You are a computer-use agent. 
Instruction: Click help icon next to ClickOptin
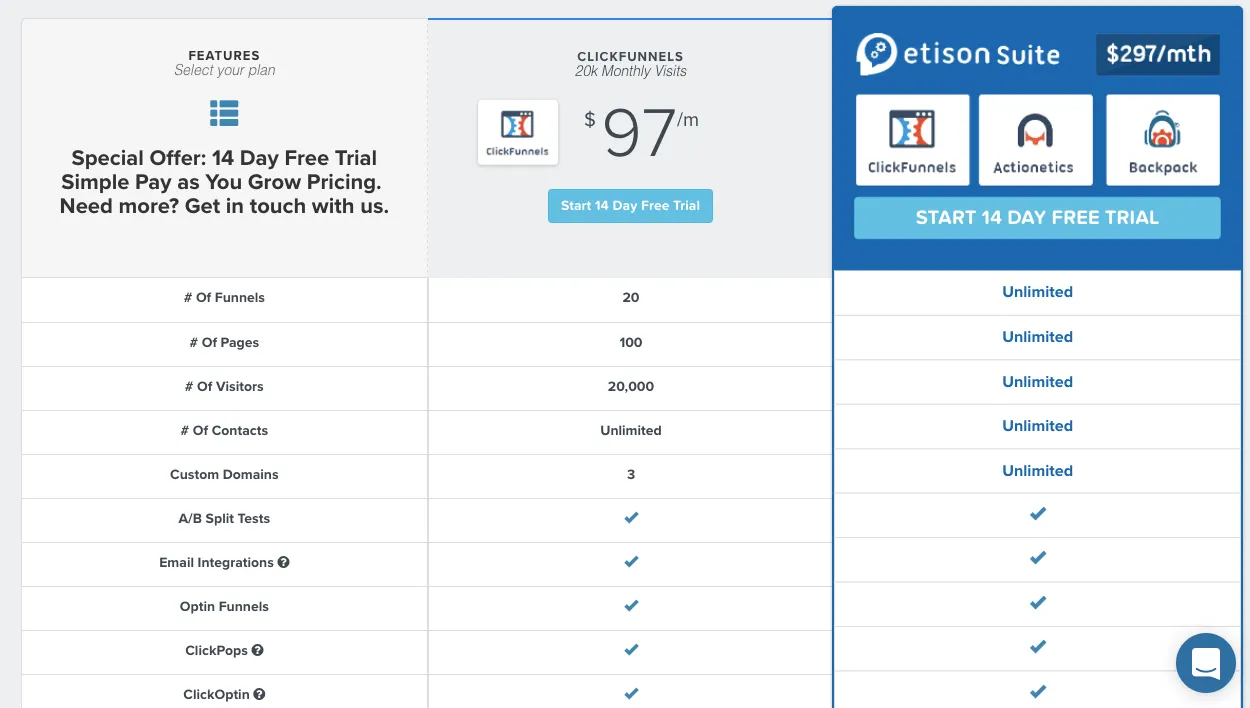click(259, 694)
